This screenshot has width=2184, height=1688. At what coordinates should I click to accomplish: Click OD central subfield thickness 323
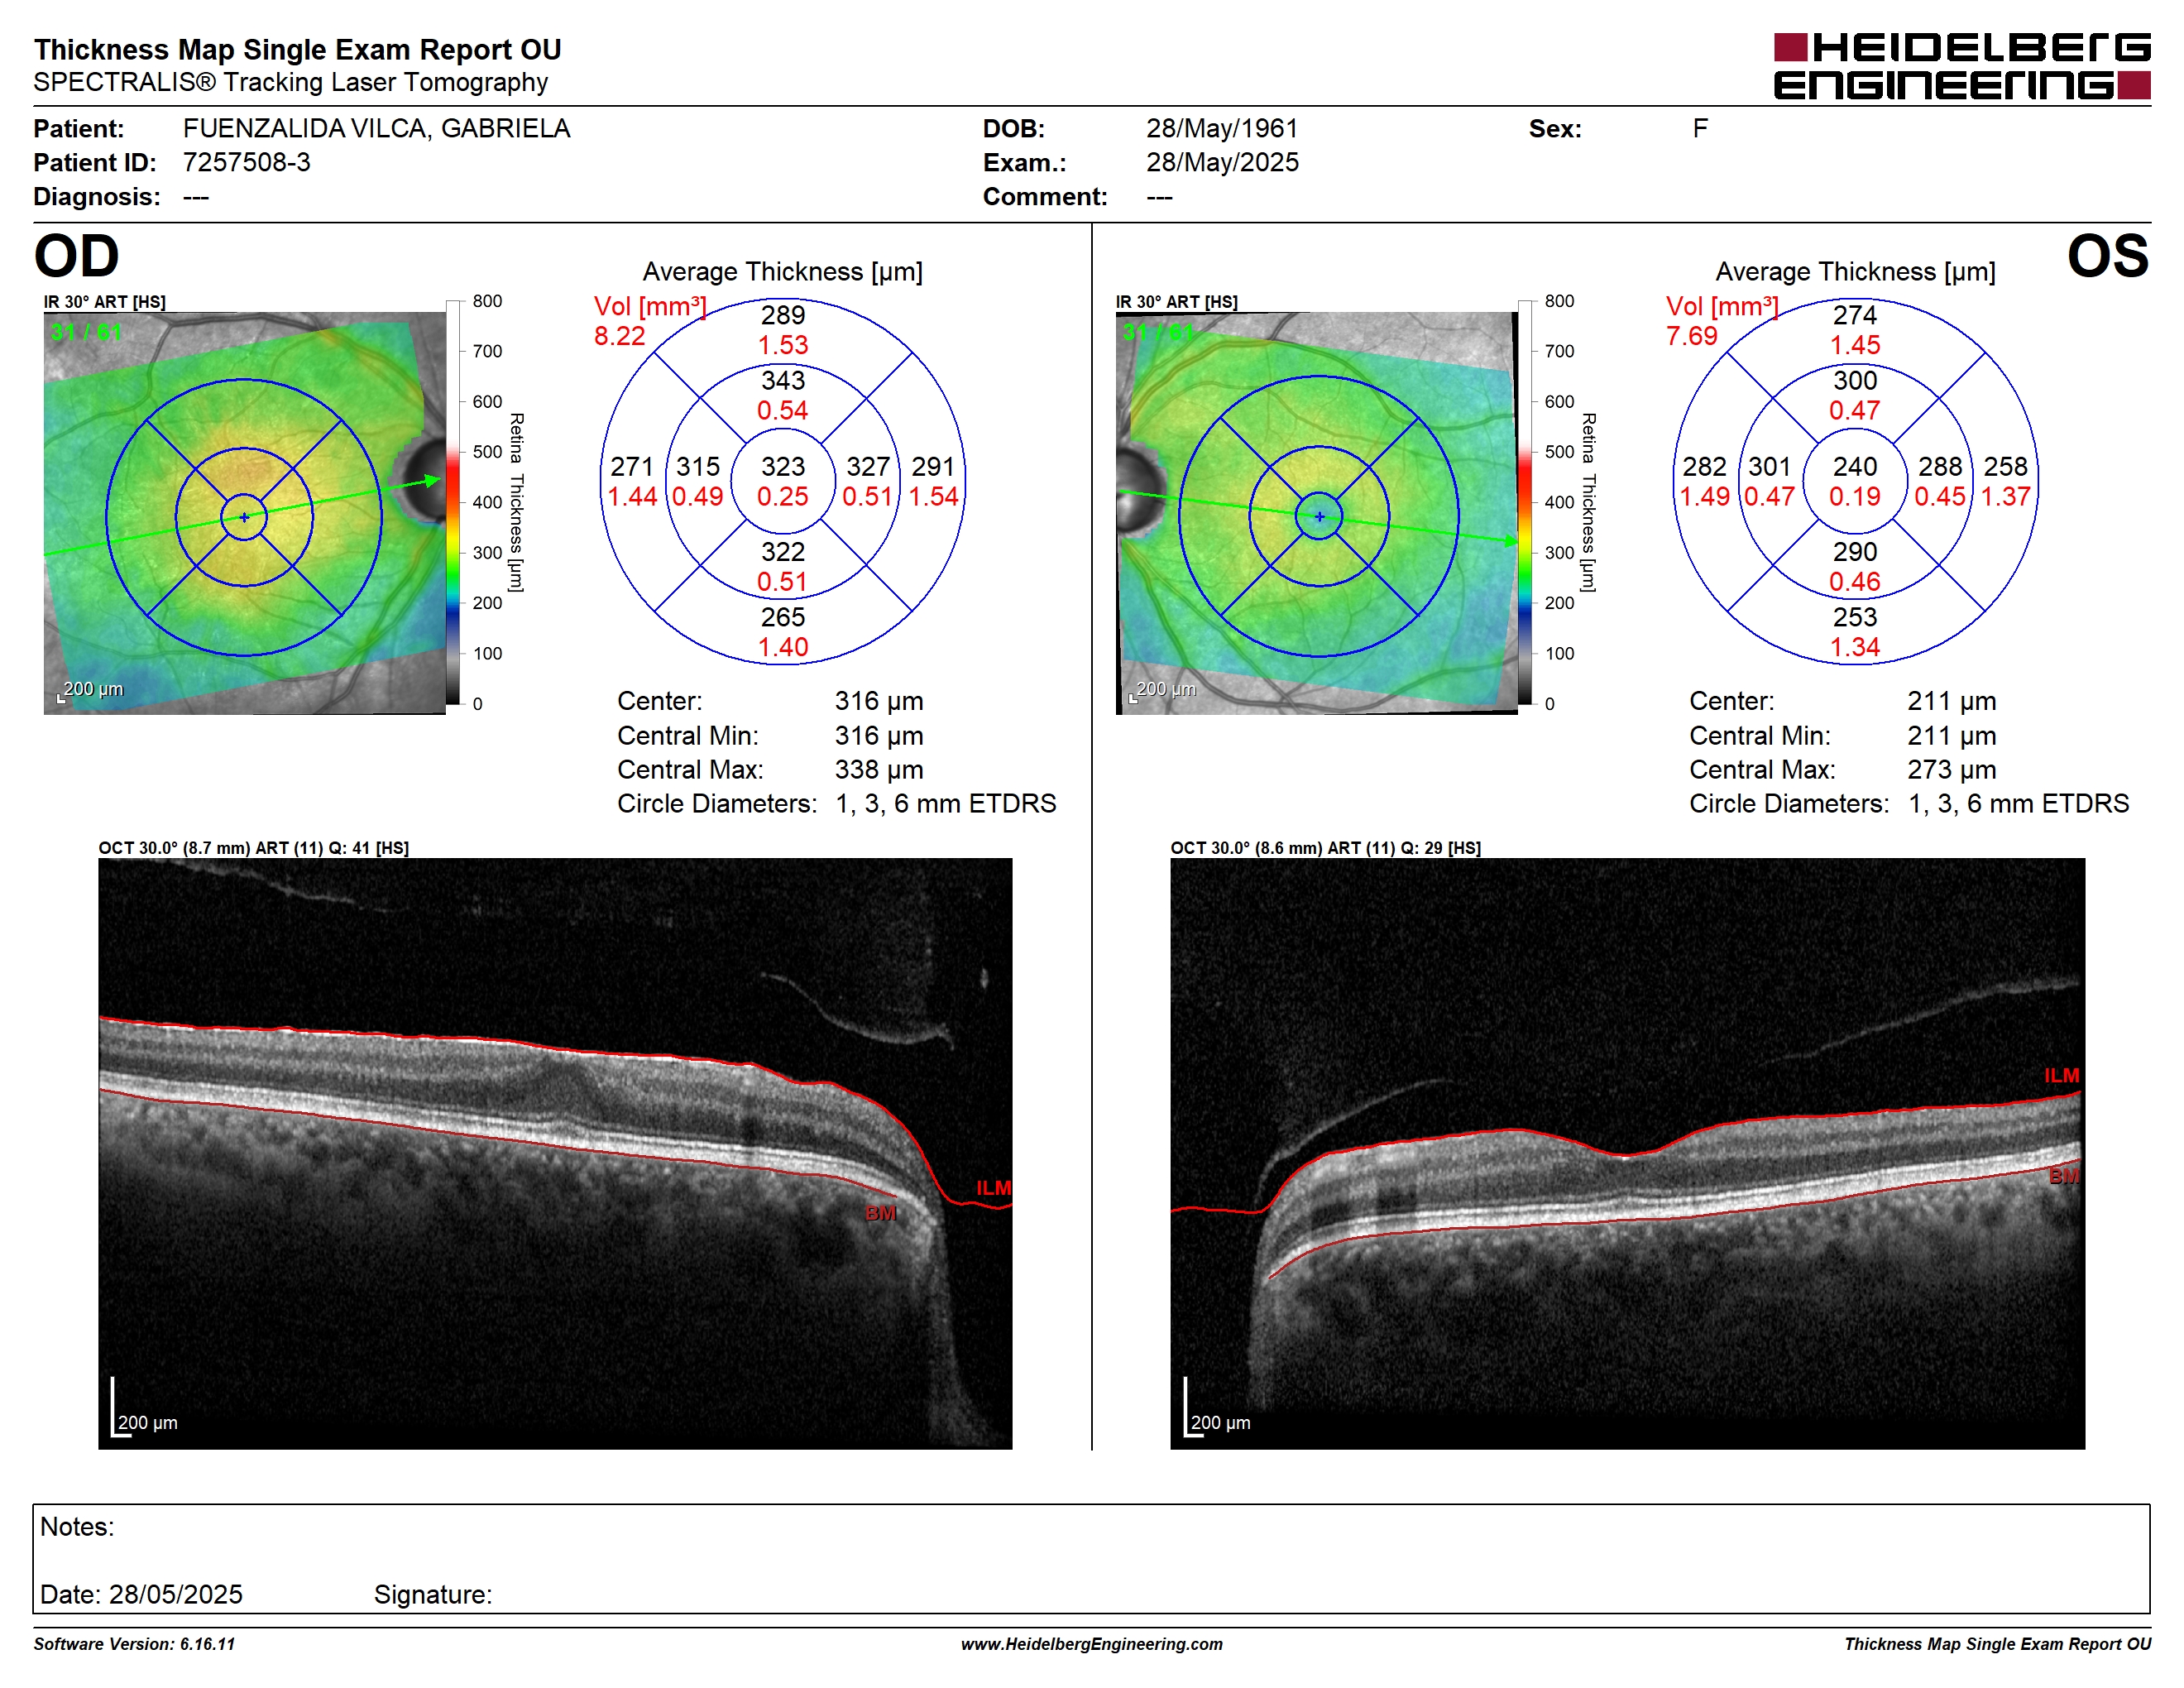[x=783, y=466]
